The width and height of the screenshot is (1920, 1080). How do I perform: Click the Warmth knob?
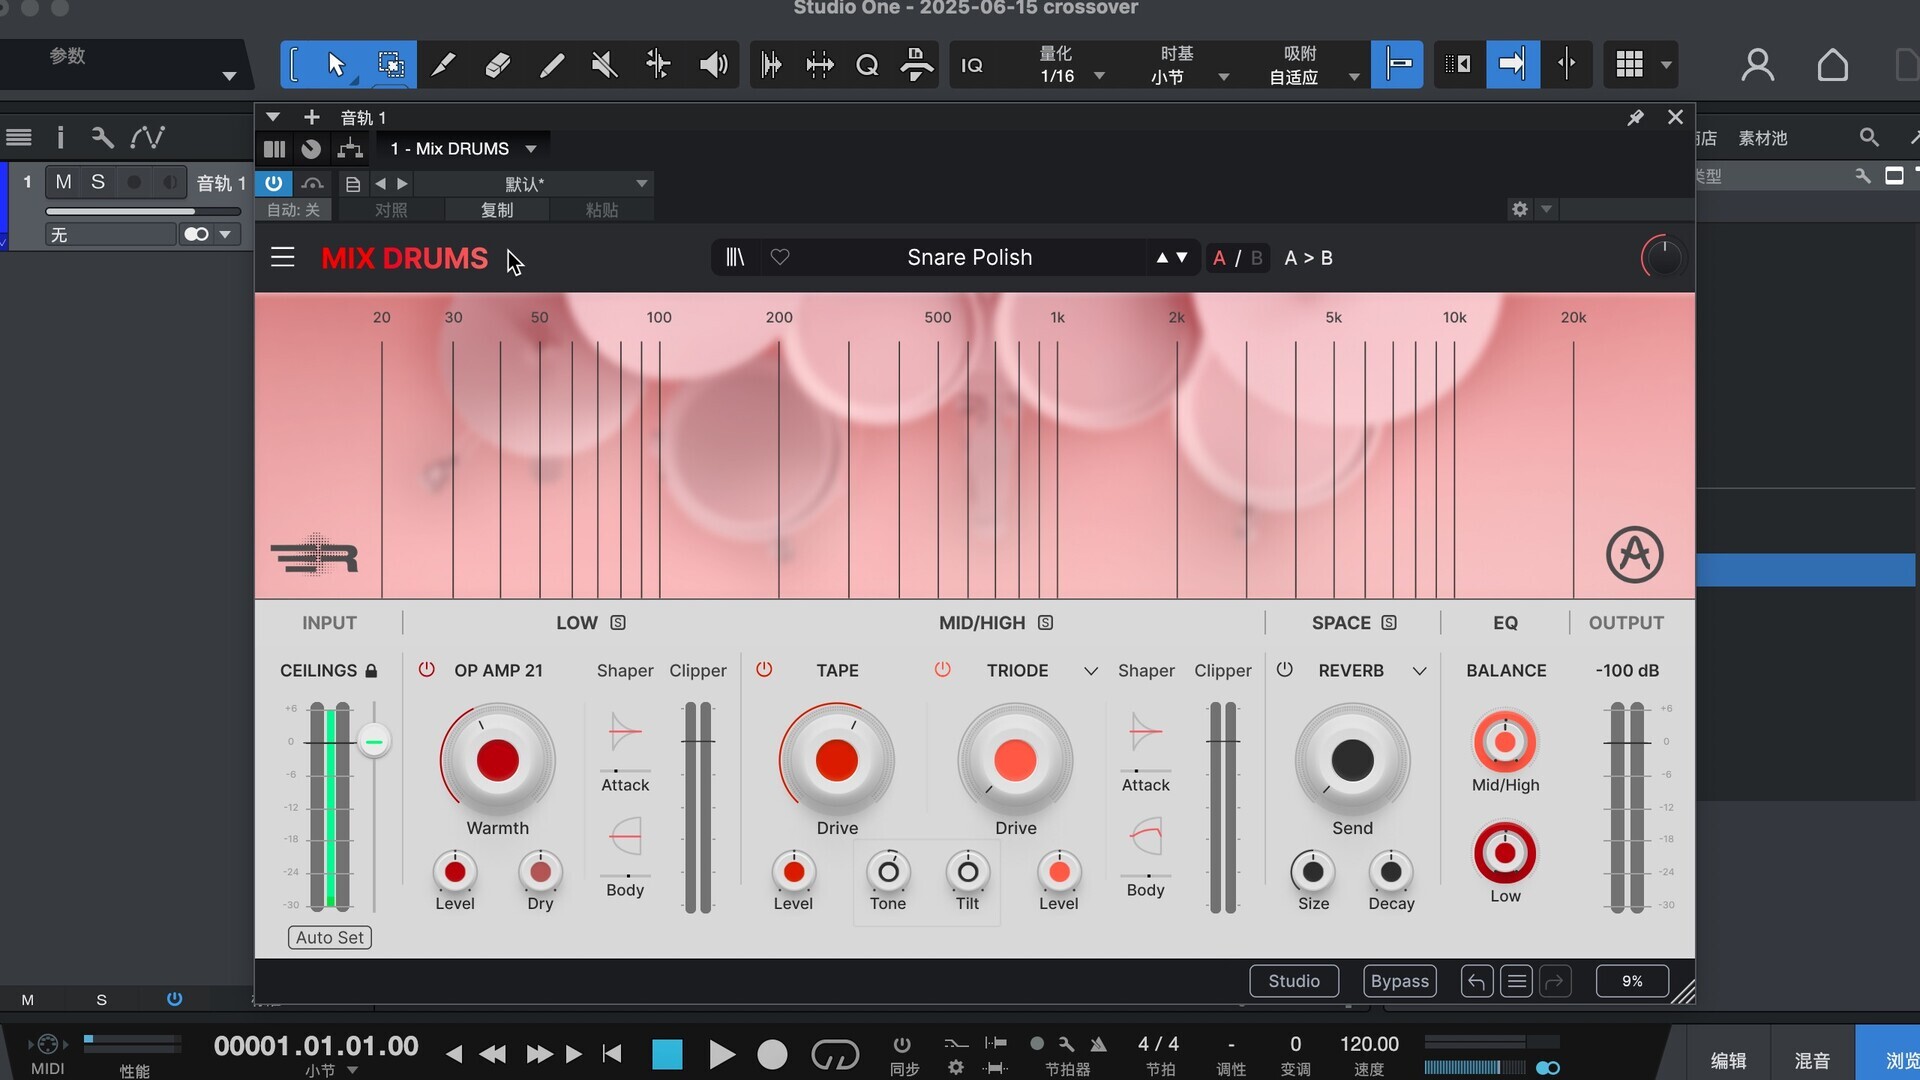(x=497, y=760)
